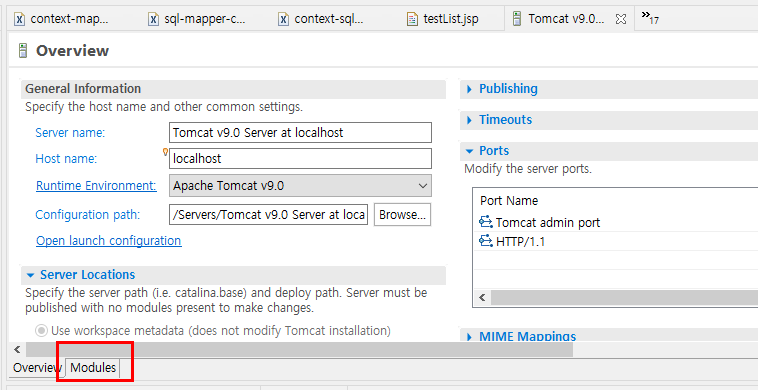Switch to the Overview bottom tab
This screenshot has height=390, width=758.
point(37,368)
